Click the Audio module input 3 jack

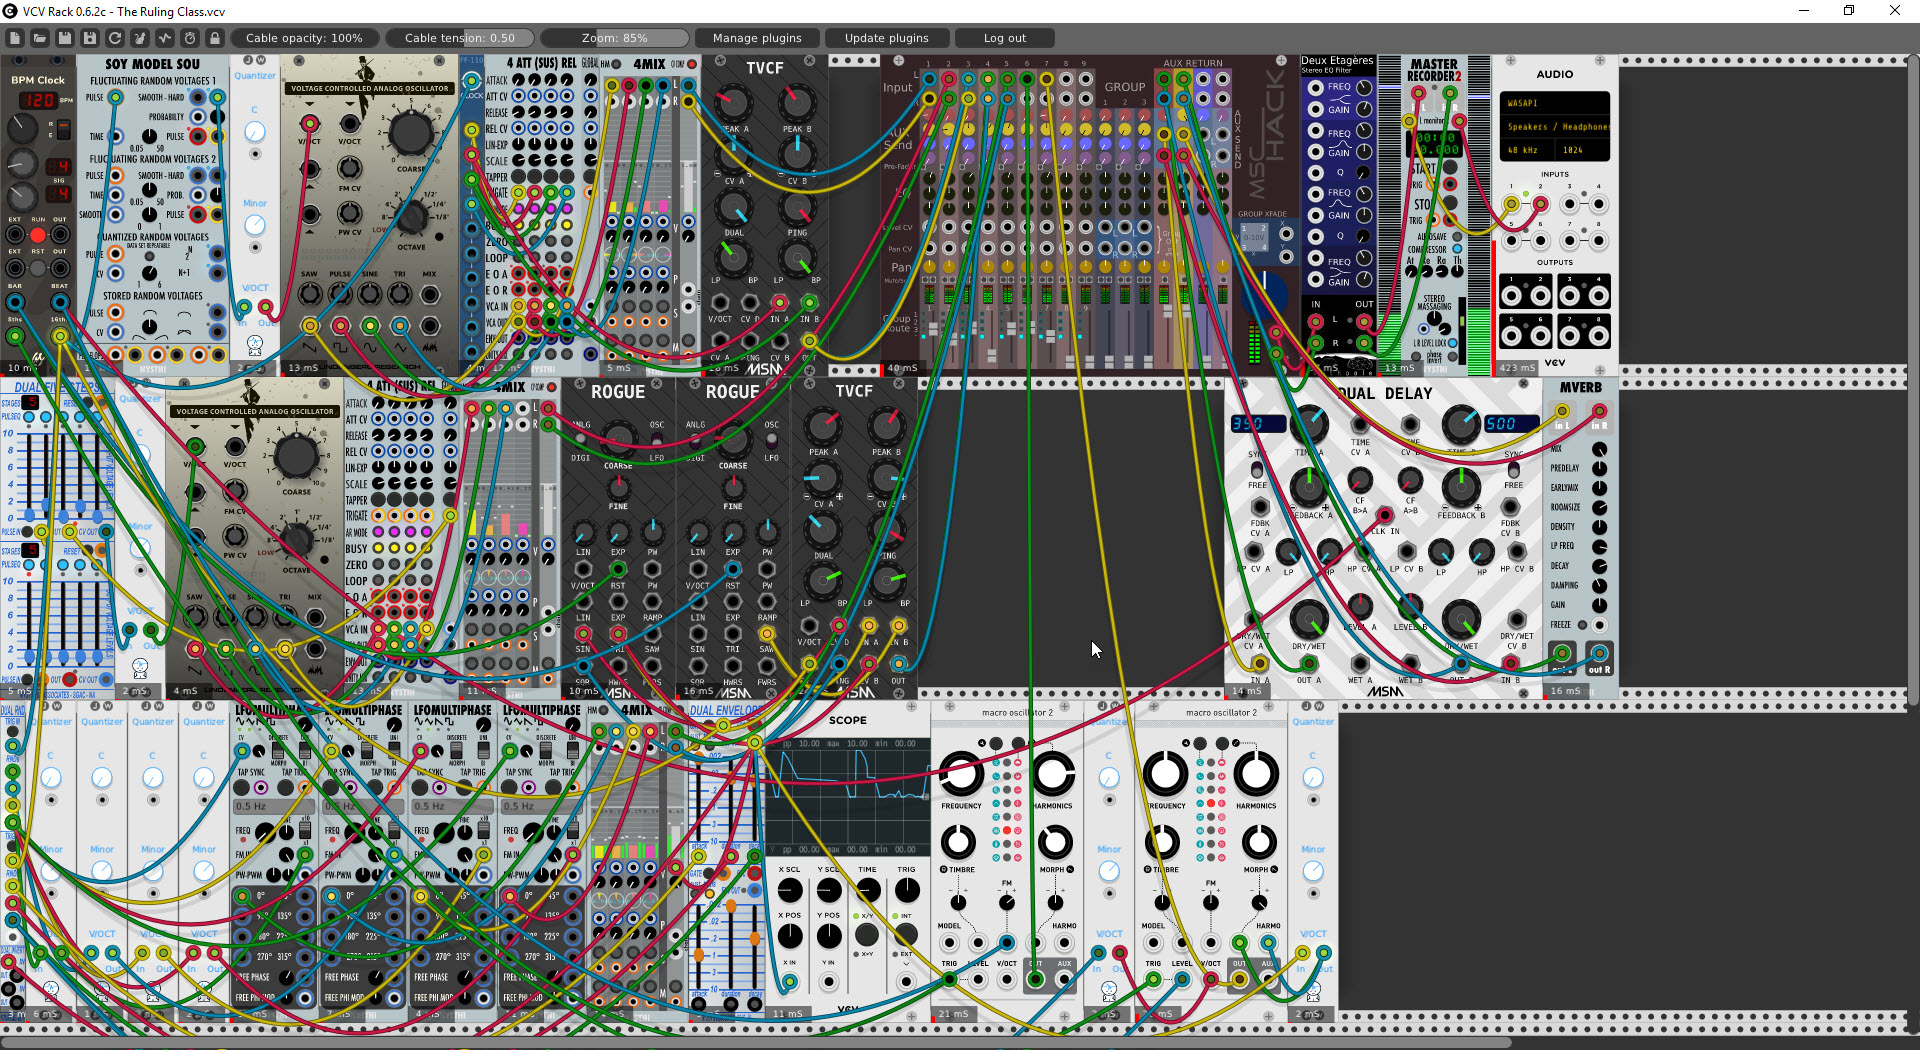point(1570,204)
